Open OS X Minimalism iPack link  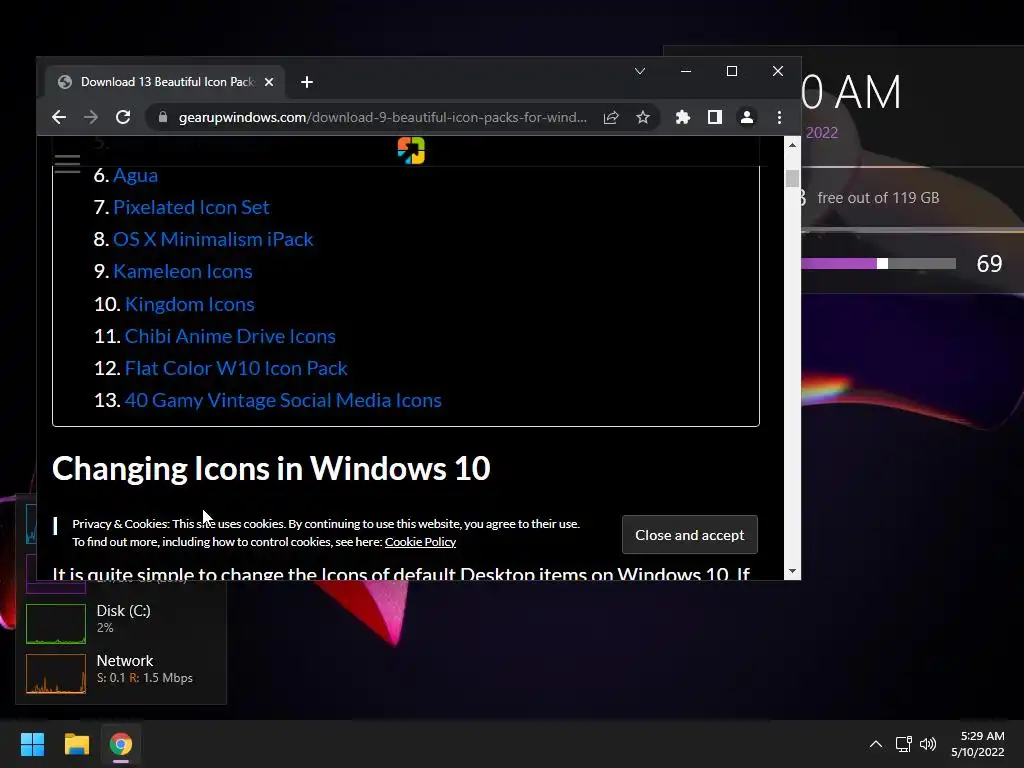click(x=213, y=239)
